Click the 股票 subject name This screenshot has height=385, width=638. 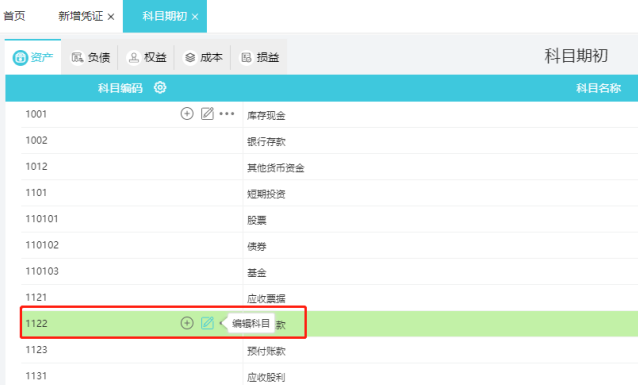[257, 220]
